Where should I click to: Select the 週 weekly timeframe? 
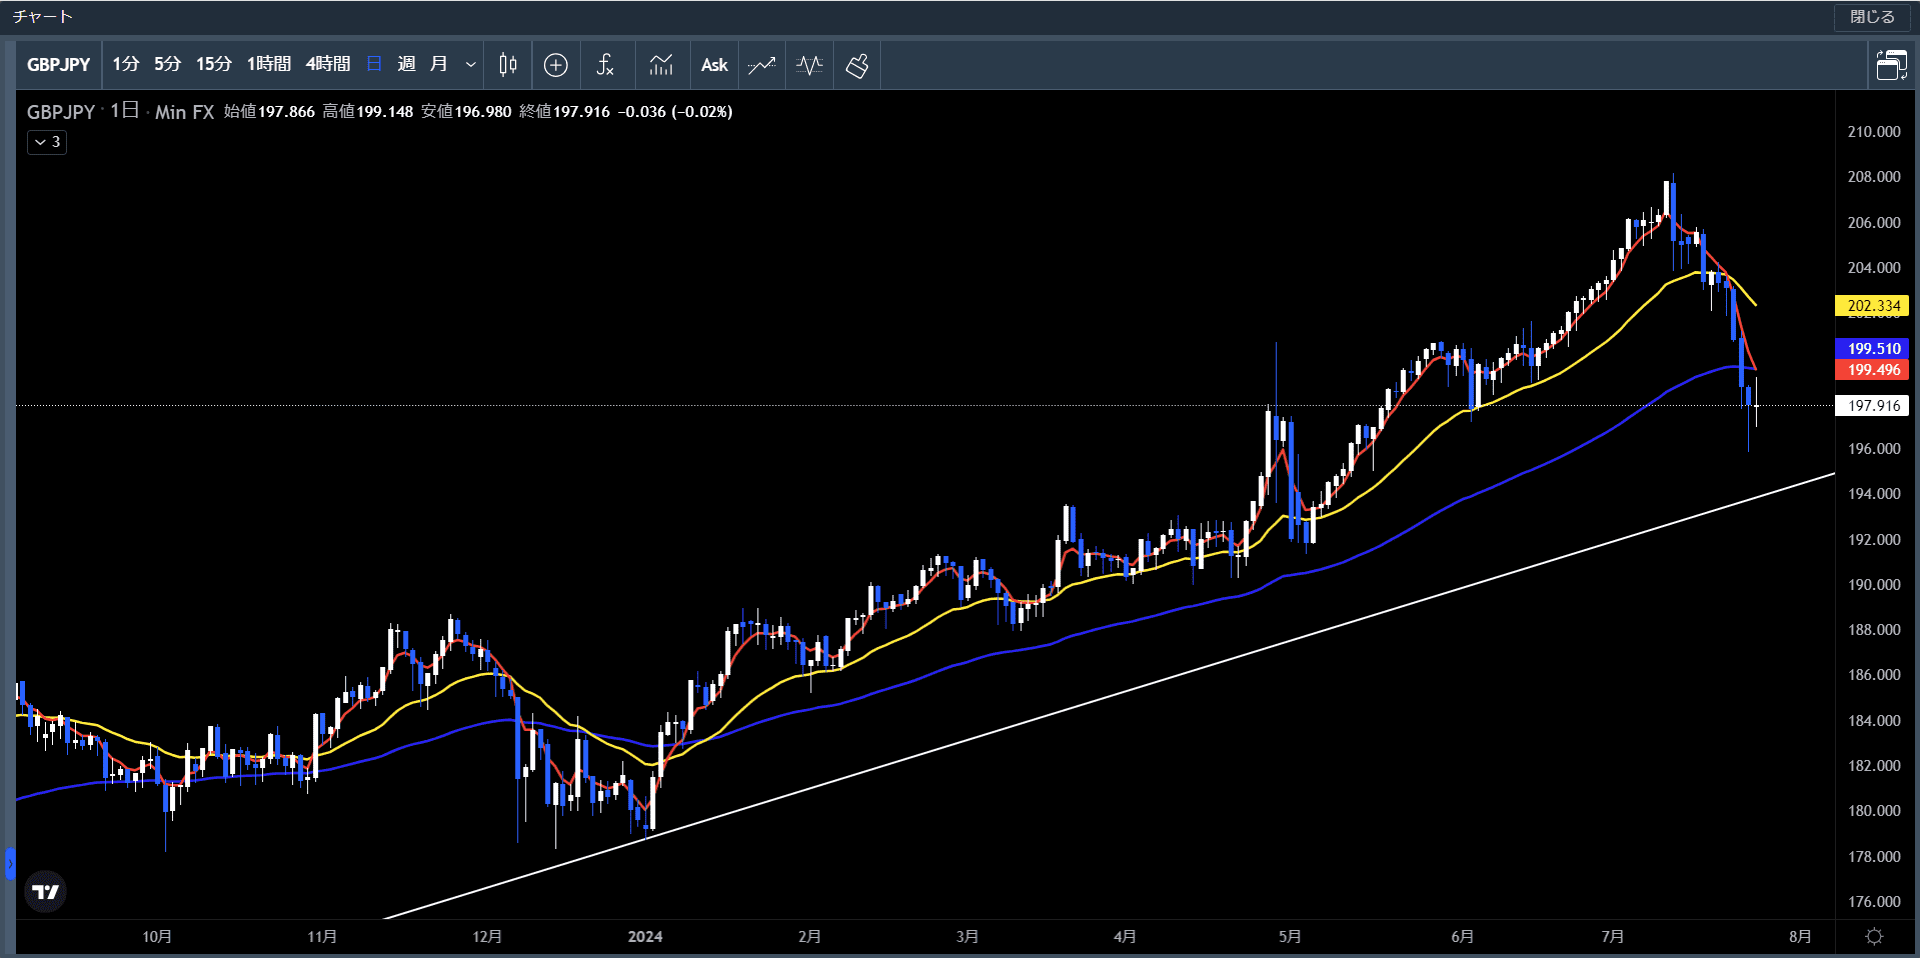click(x=406, y=65)
